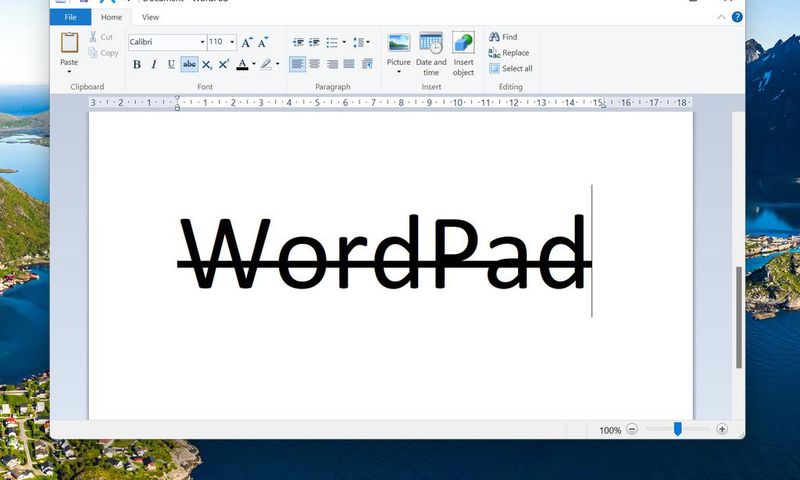This screenshot has height=480, width=800.
Task: Click the Paste clipboard icon
Action: click(x=69, y=43)
